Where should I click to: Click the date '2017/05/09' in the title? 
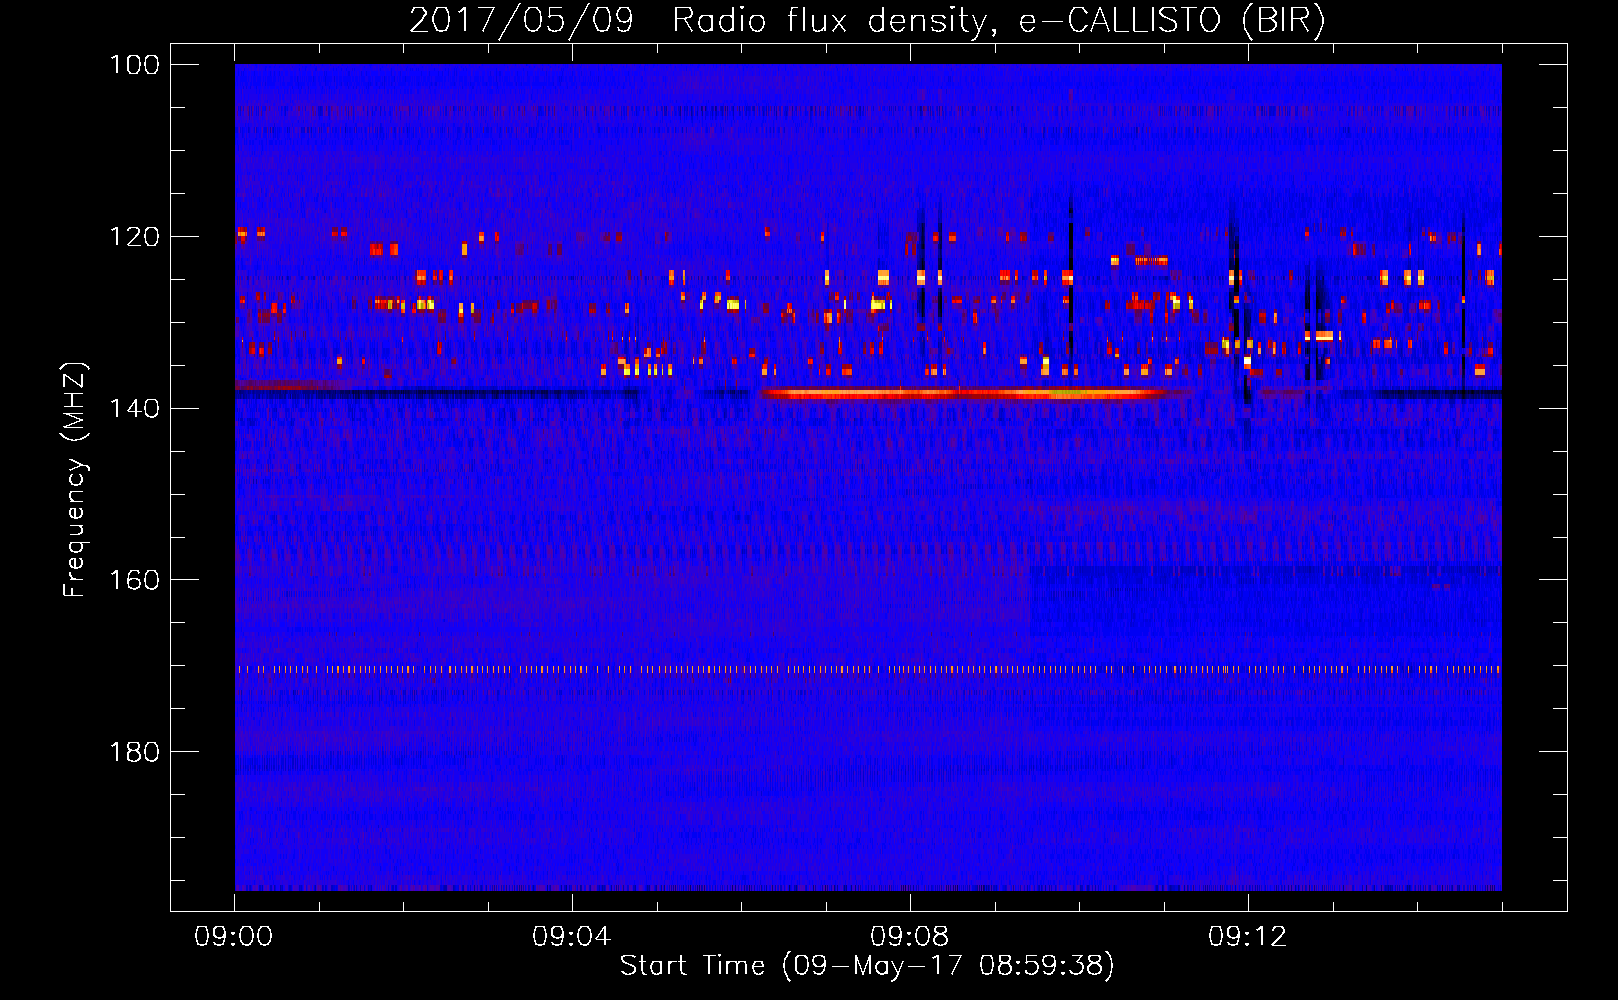coord(521,20)
